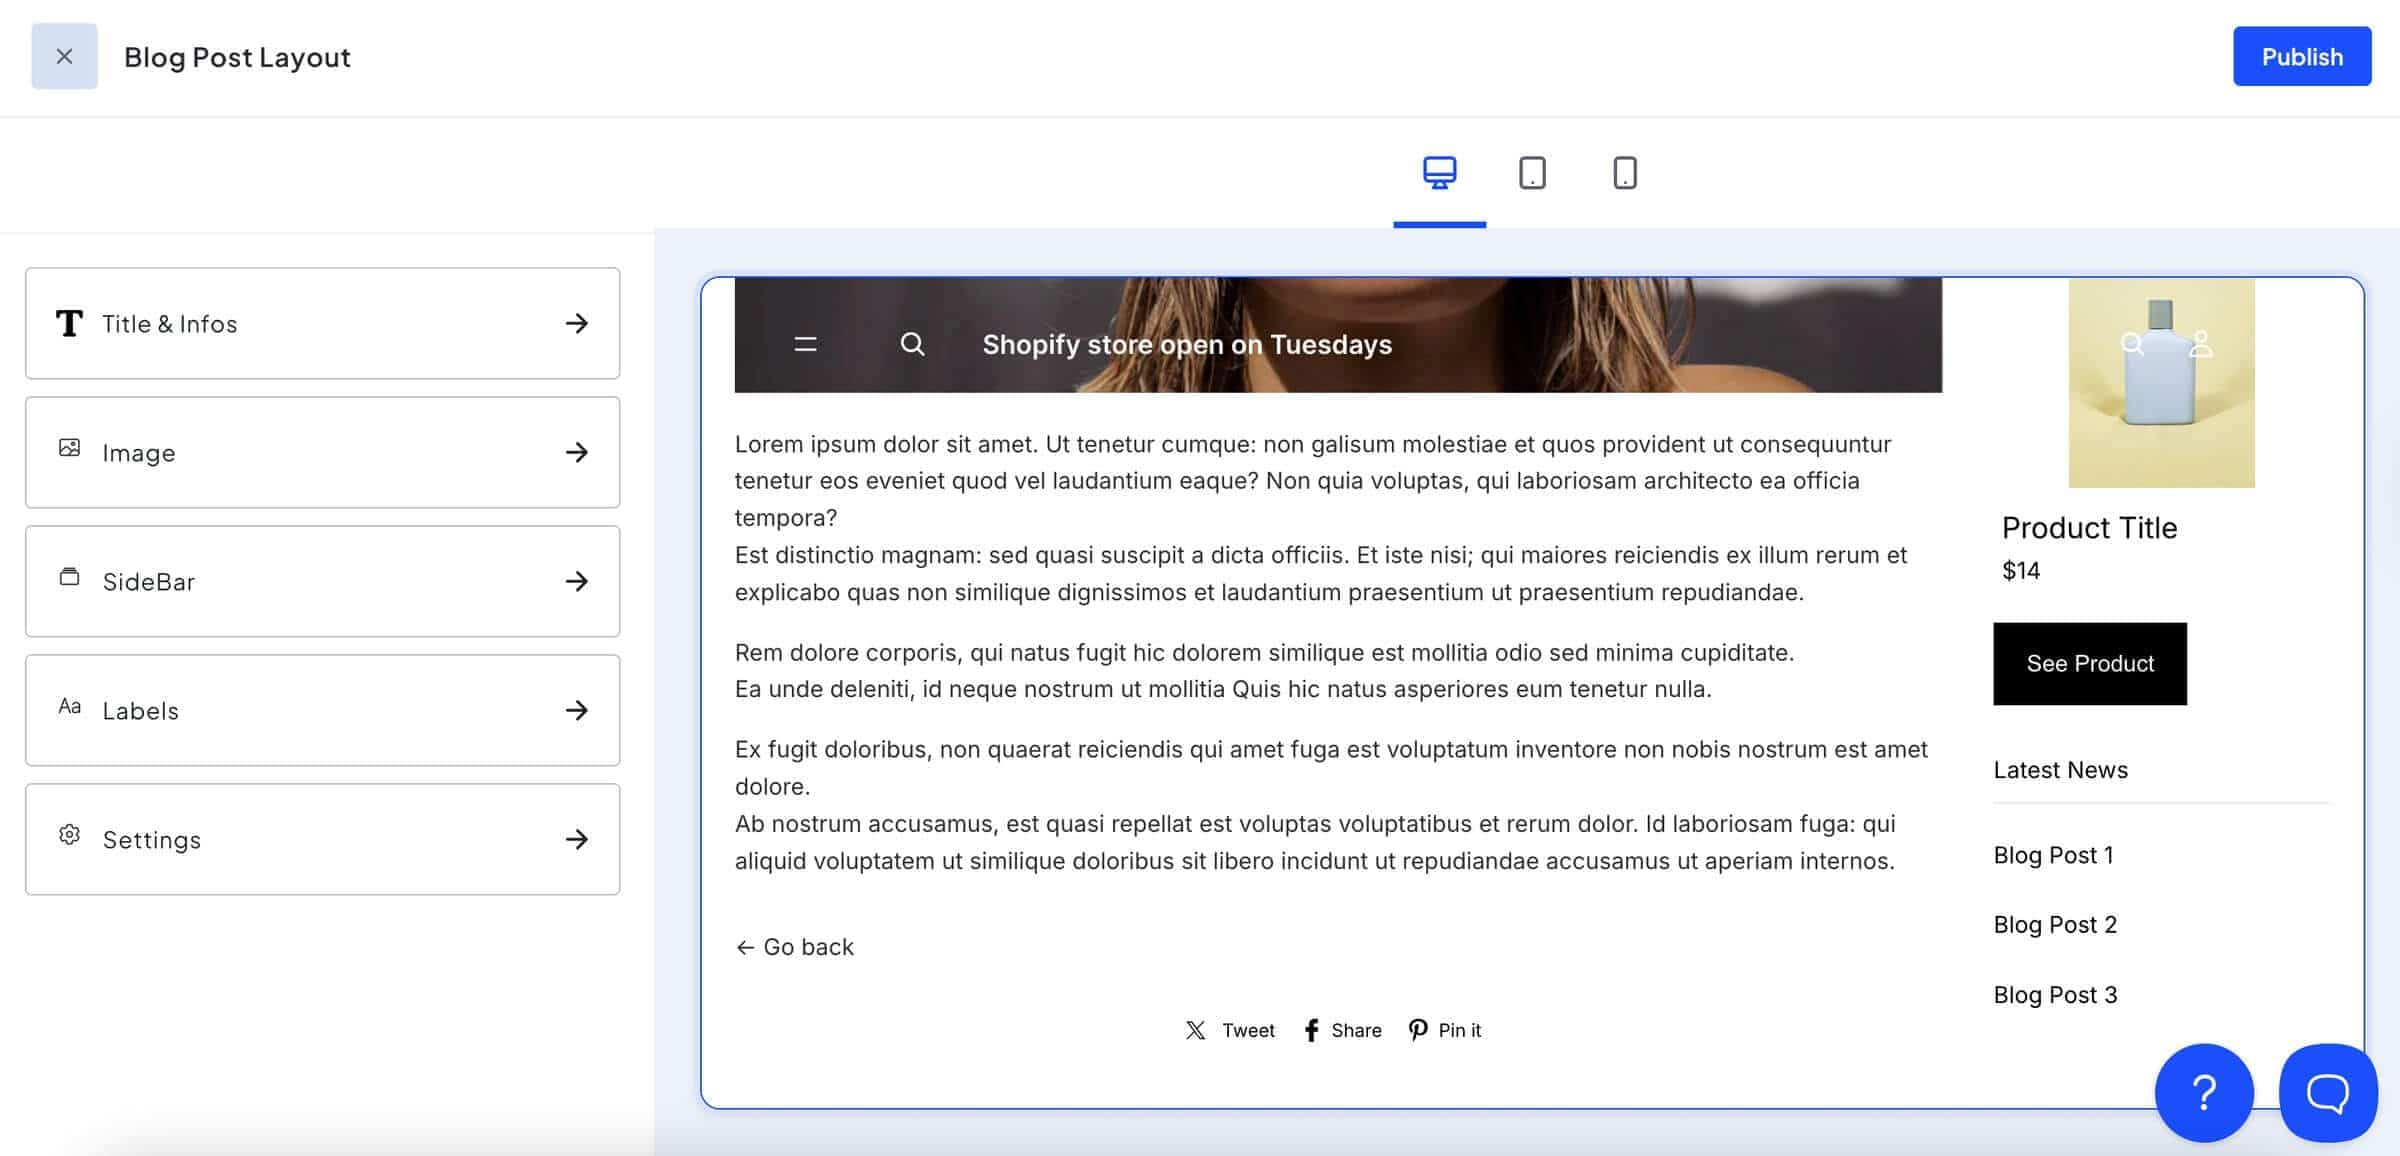Image resolution: width=2400 pixels, height=1156 pixels.
Task: Open the help question mark bubble
Action: coord(2204,1093)
